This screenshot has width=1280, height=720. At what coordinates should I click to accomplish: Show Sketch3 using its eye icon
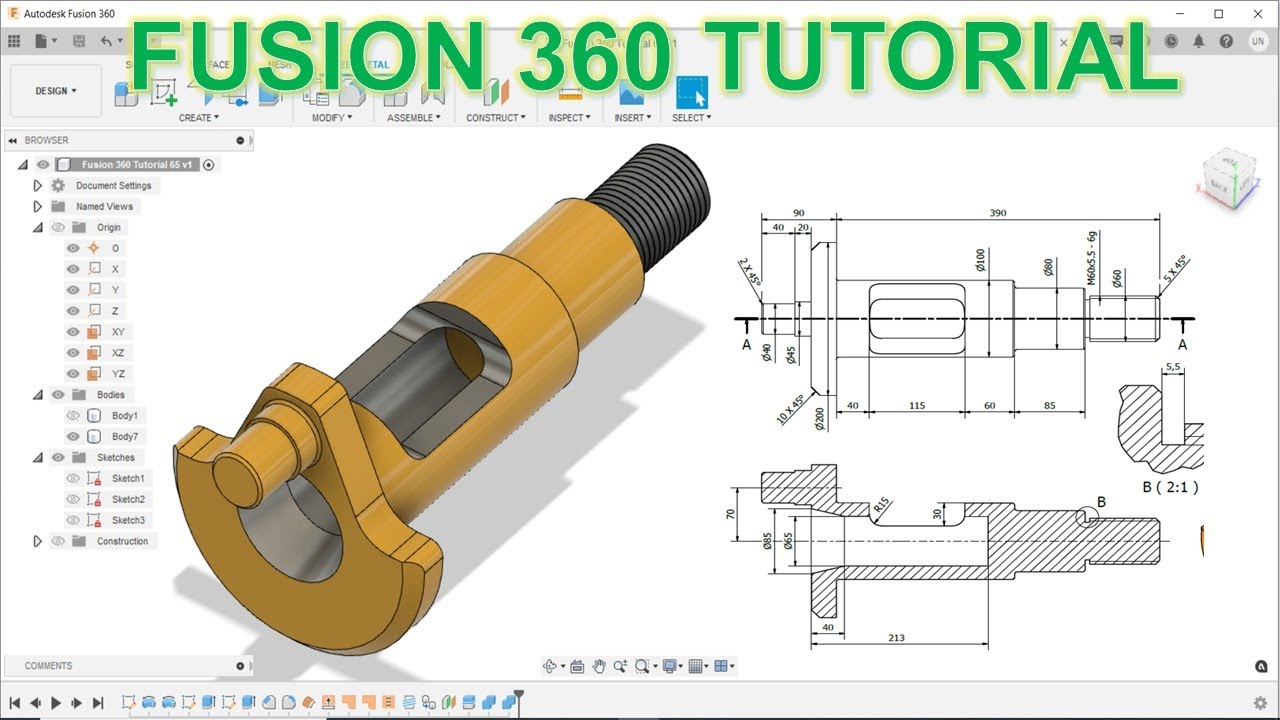click(x=73, y=520)
